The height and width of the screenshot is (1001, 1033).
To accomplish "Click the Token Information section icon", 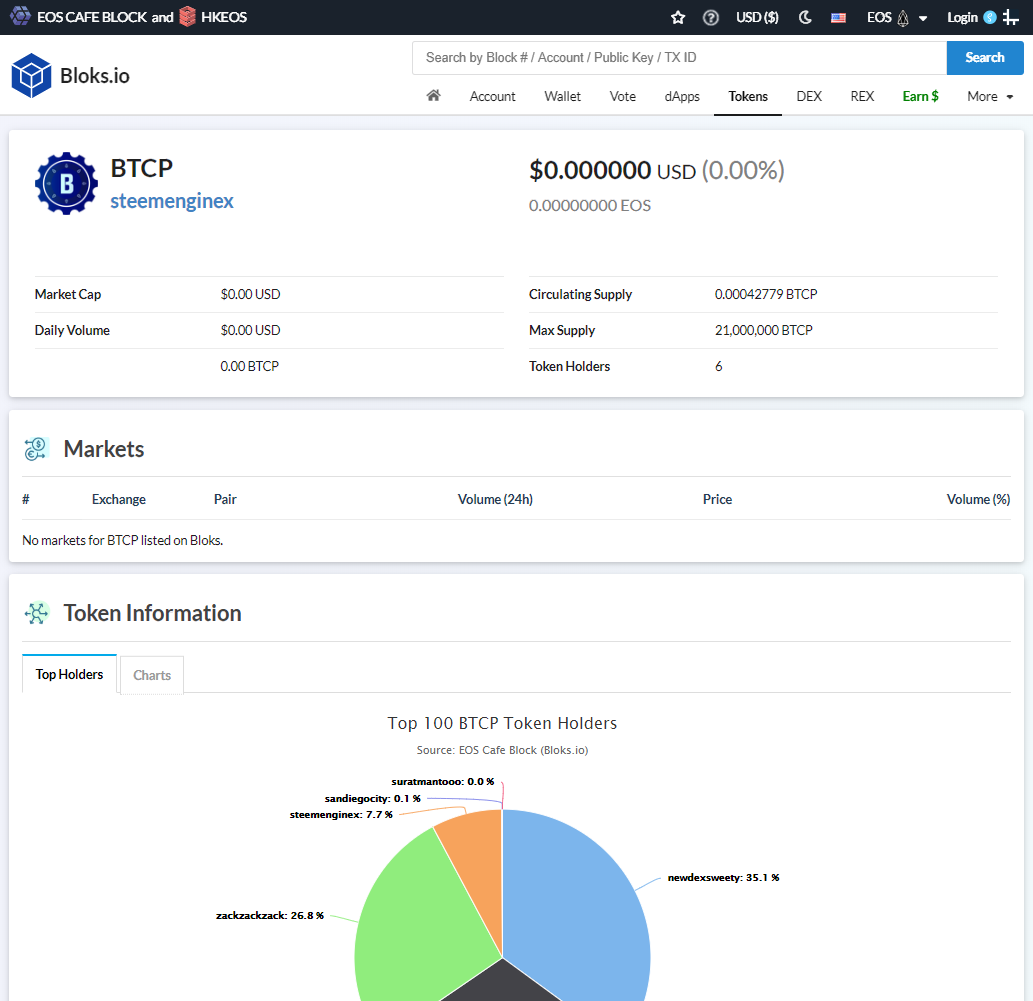I will pos(36,613).
